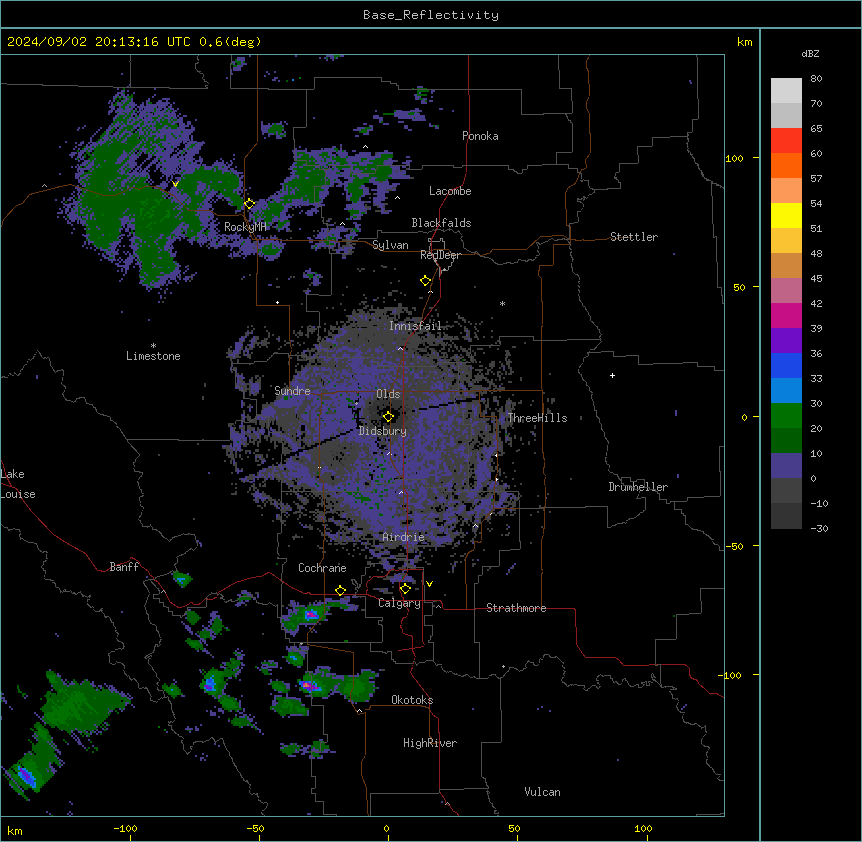Image resolution: width=862 pixels, height=842 pixels.
Task: Click the asterisk marker above Limestone label
Action: coord(153,346)
